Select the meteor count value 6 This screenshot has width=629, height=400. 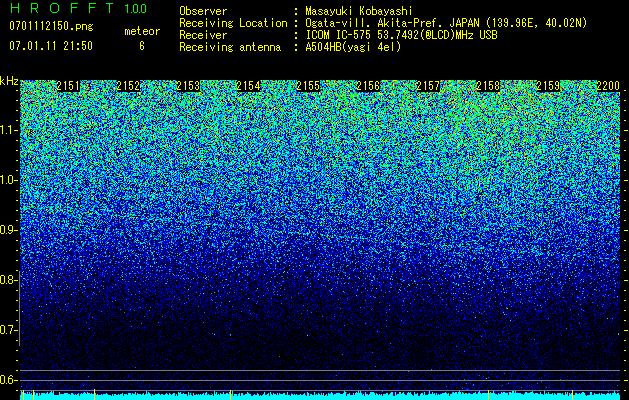click(x=142, y=46)
